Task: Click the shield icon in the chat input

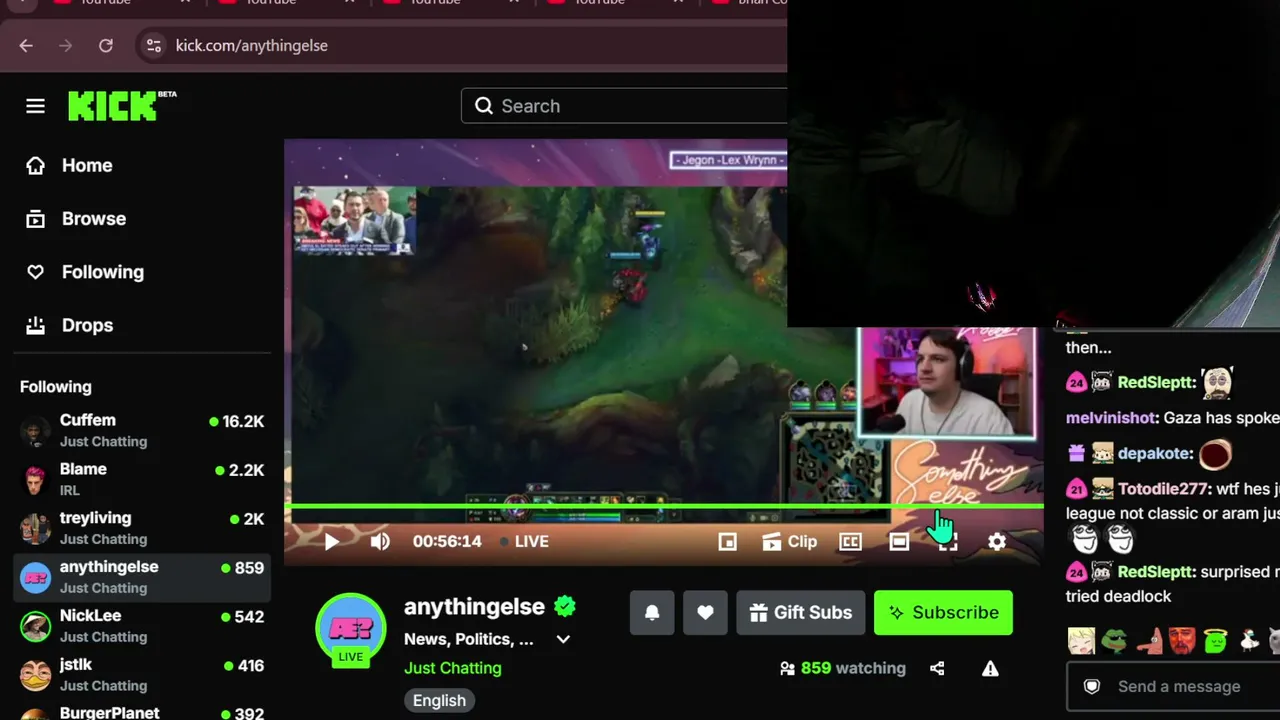Action: [1092, 686]
